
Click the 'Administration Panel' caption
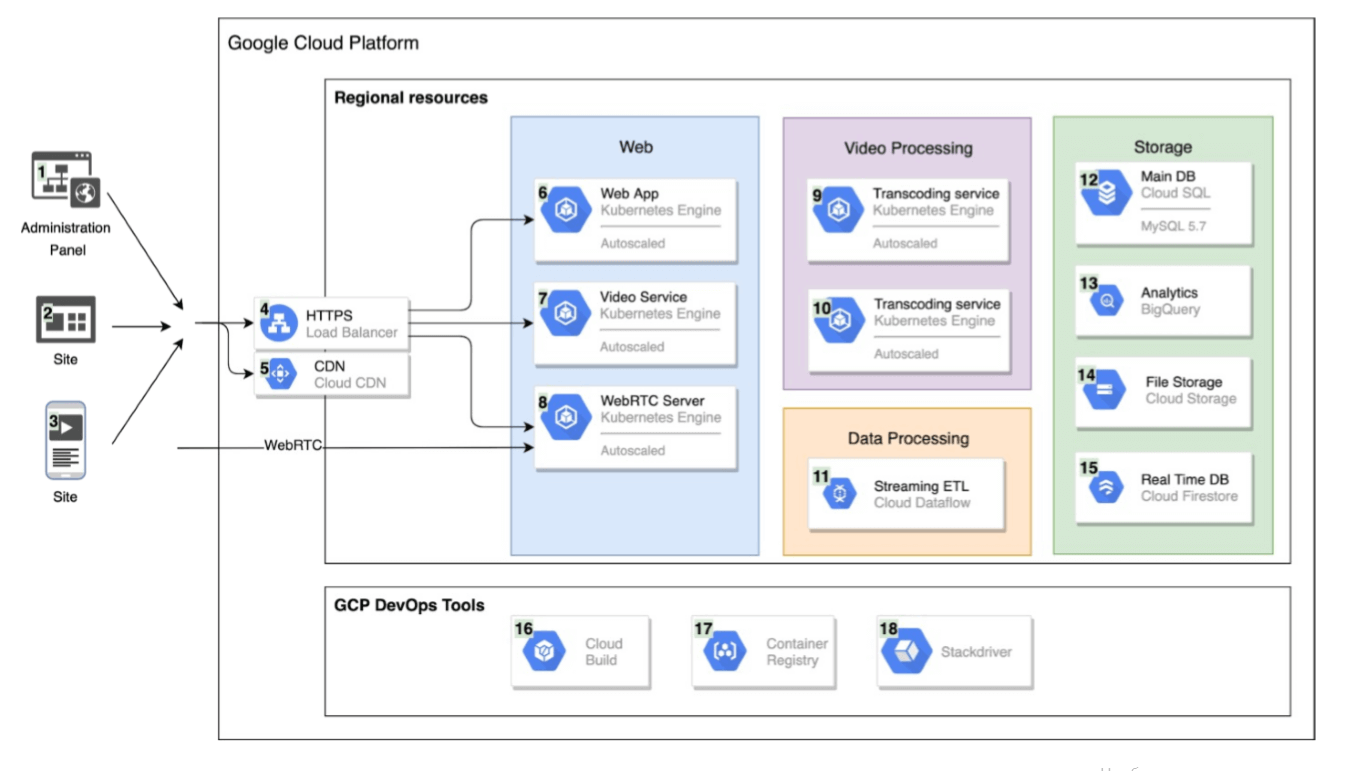(x=66, y=238)
